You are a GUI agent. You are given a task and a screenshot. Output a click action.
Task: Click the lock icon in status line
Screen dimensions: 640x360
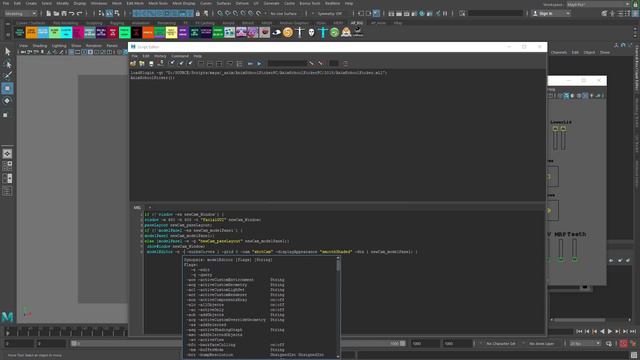pyautogui.click(x=198, y=13)
